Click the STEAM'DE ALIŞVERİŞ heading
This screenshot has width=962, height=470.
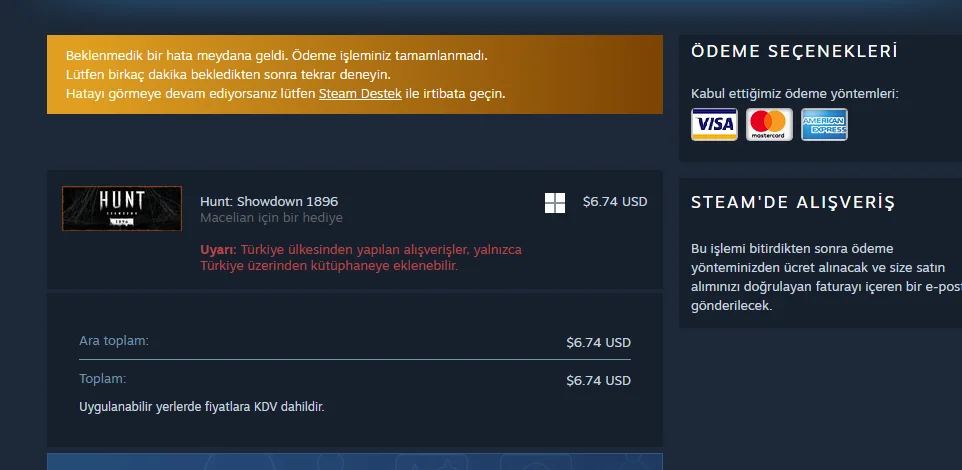(793, 202)
